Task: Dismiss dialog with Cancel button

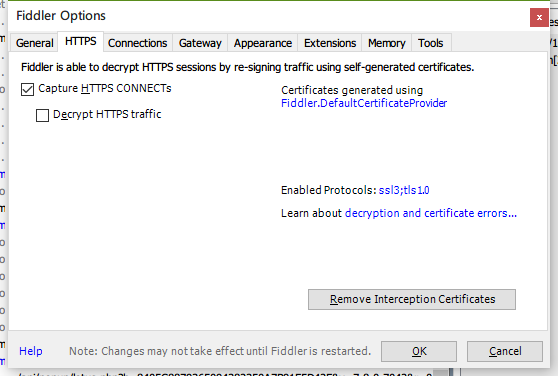Action: click(505, 351)
